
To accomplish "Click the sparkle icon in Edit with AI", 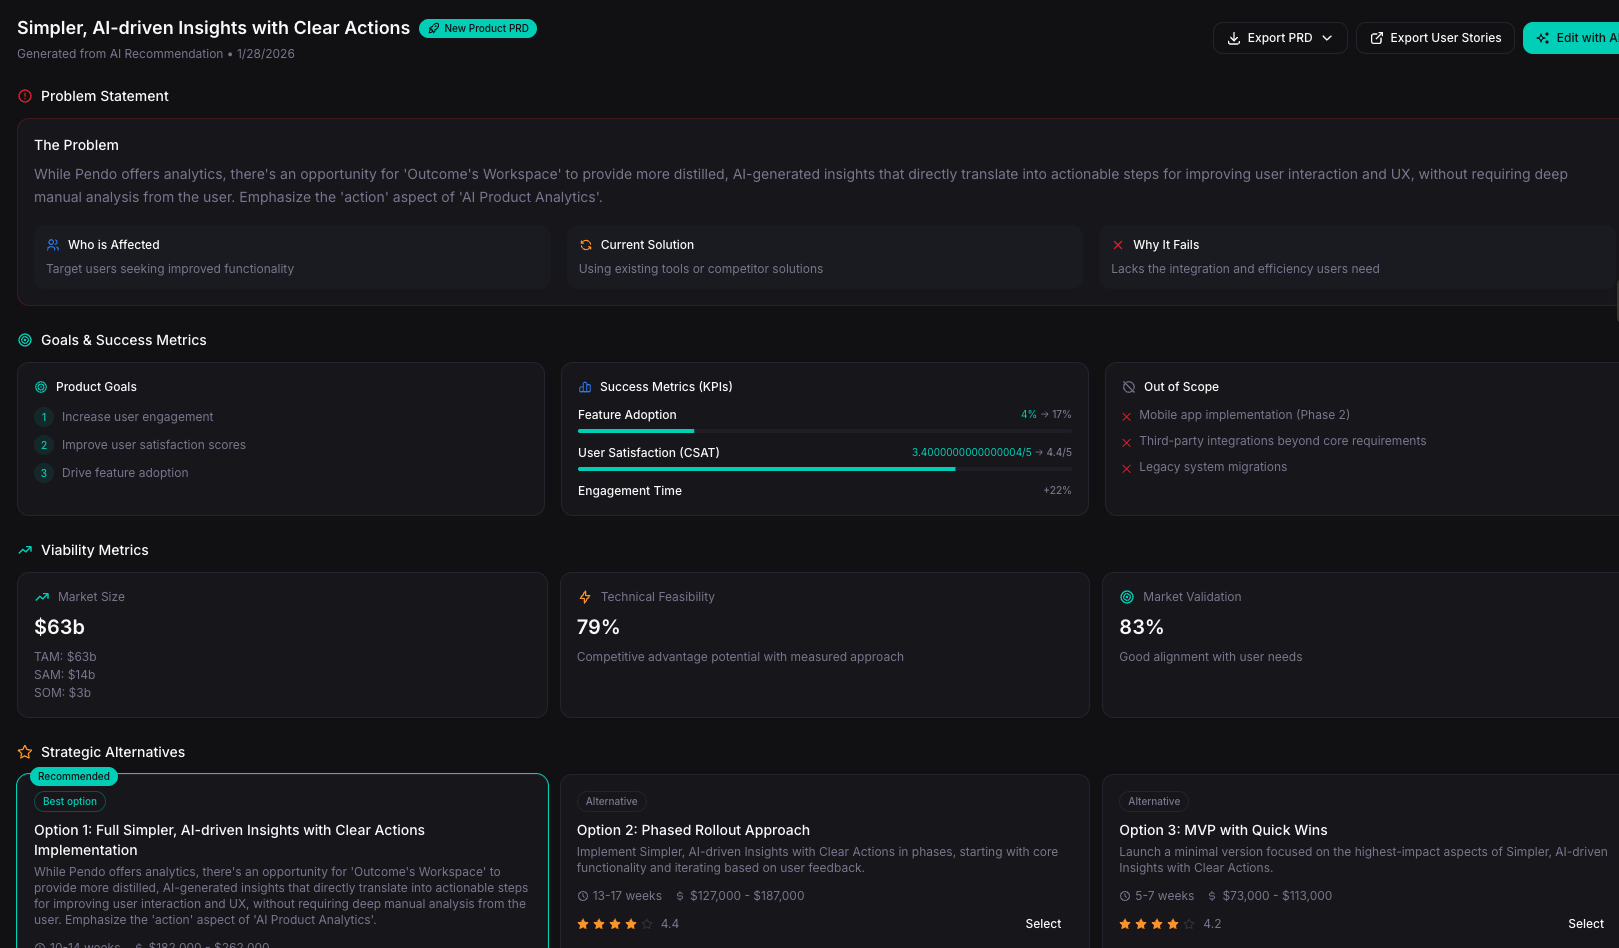I will point(1543,38).
